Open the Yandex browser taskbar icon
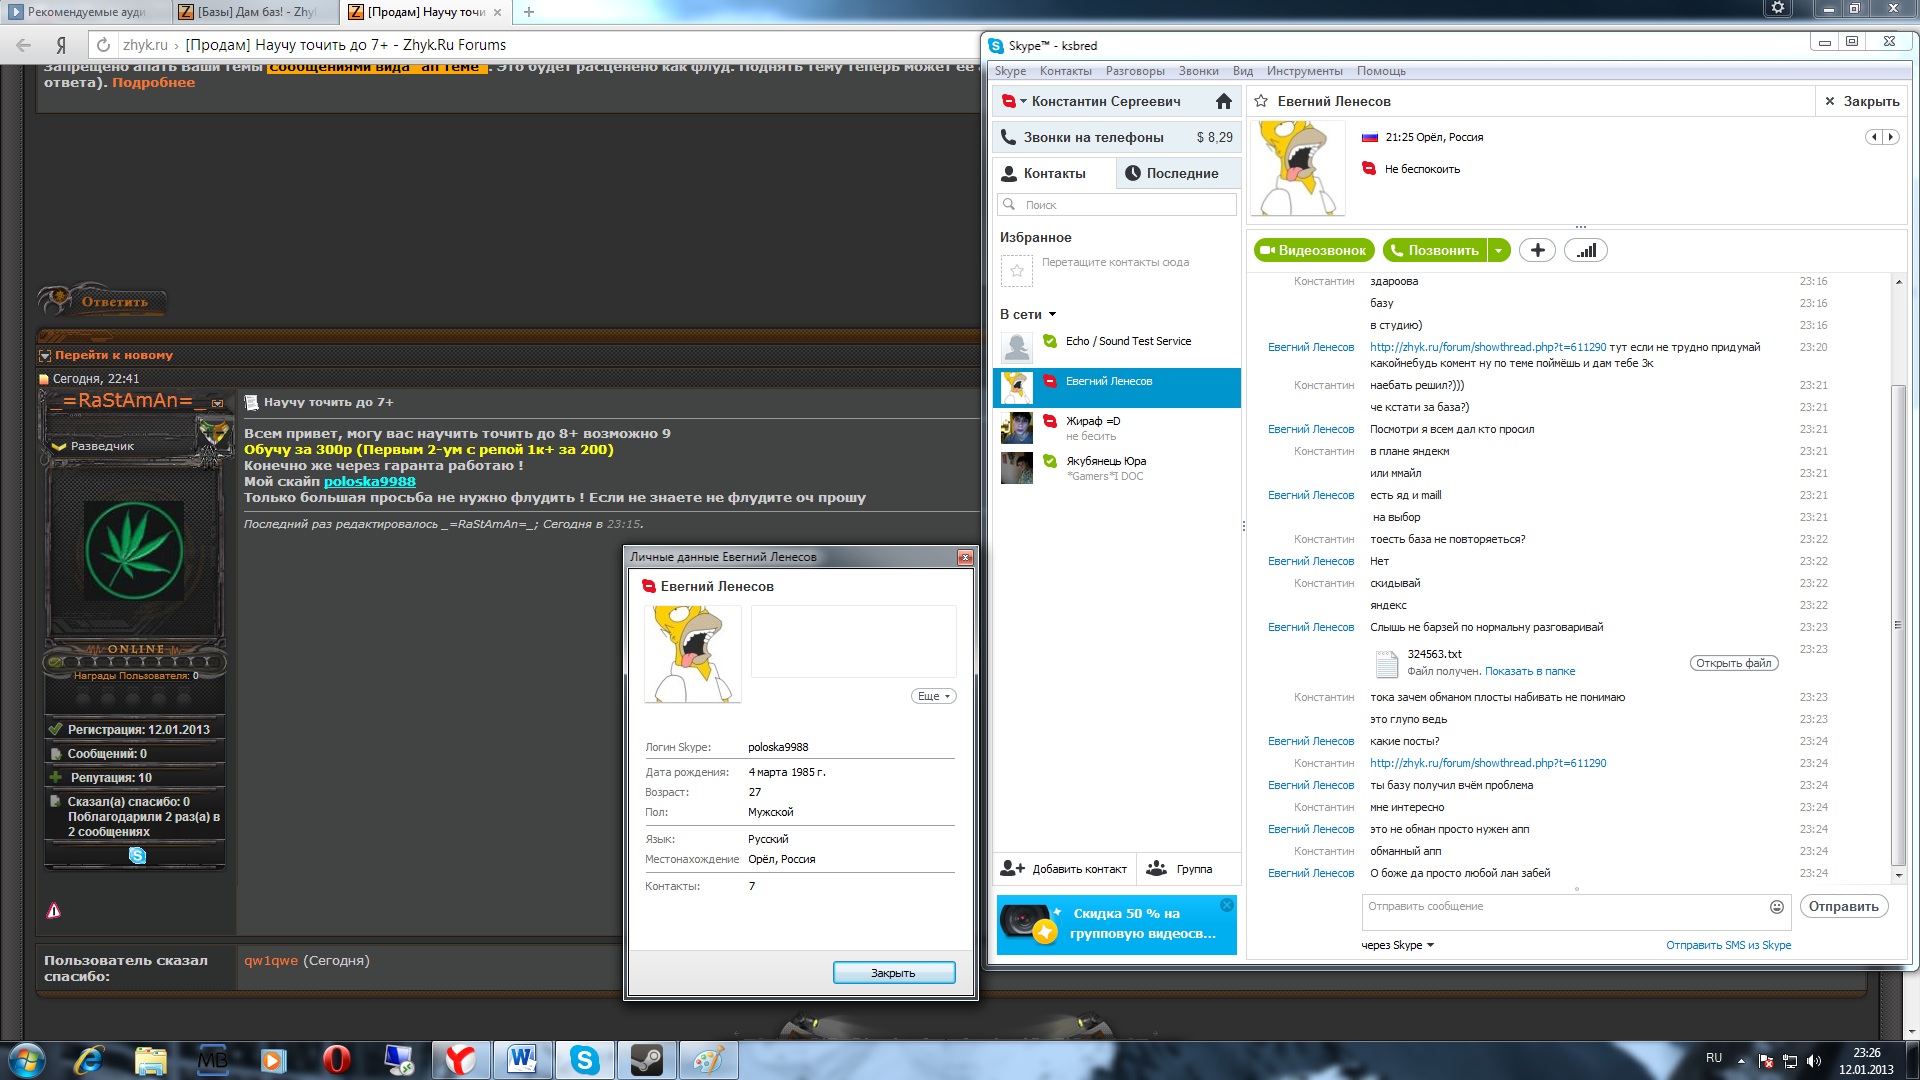The image size is (1920, 1080). click(460, 1059)
